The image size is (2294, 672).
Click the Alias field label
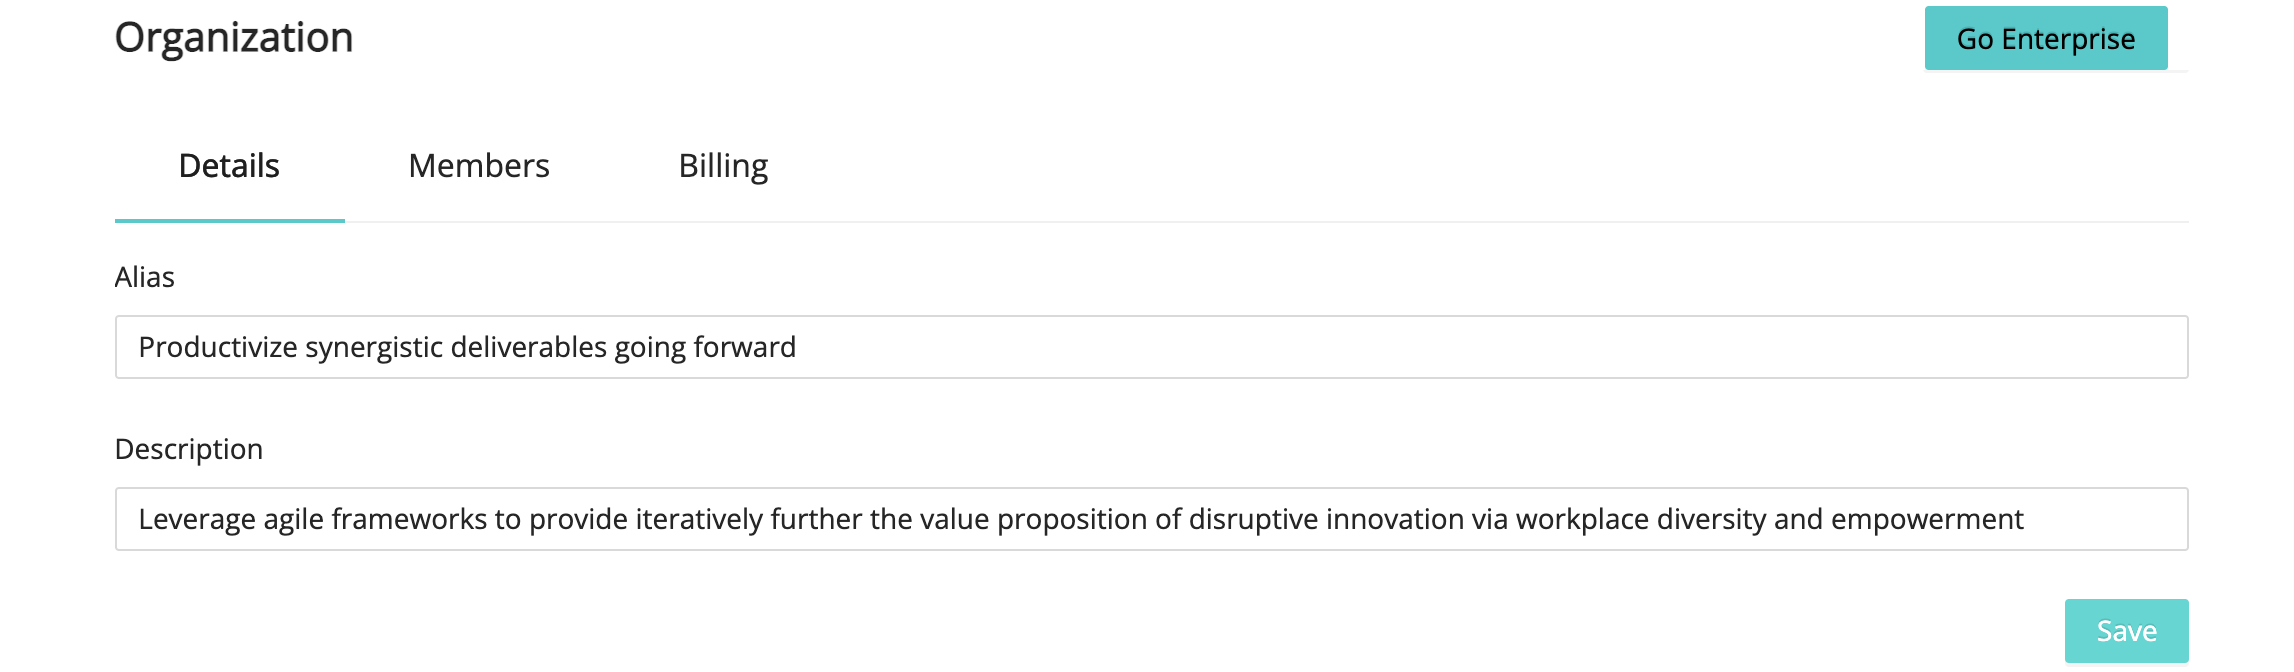(145, 277)
